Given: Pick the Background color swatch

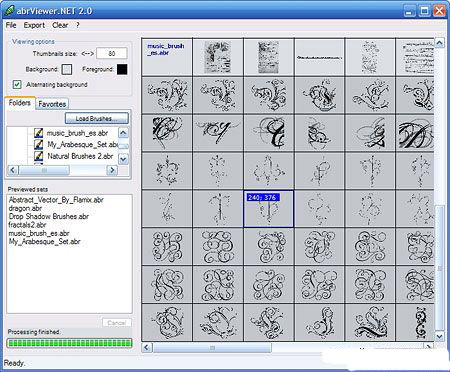Looking at the screenshot, I should pos(67,69).
